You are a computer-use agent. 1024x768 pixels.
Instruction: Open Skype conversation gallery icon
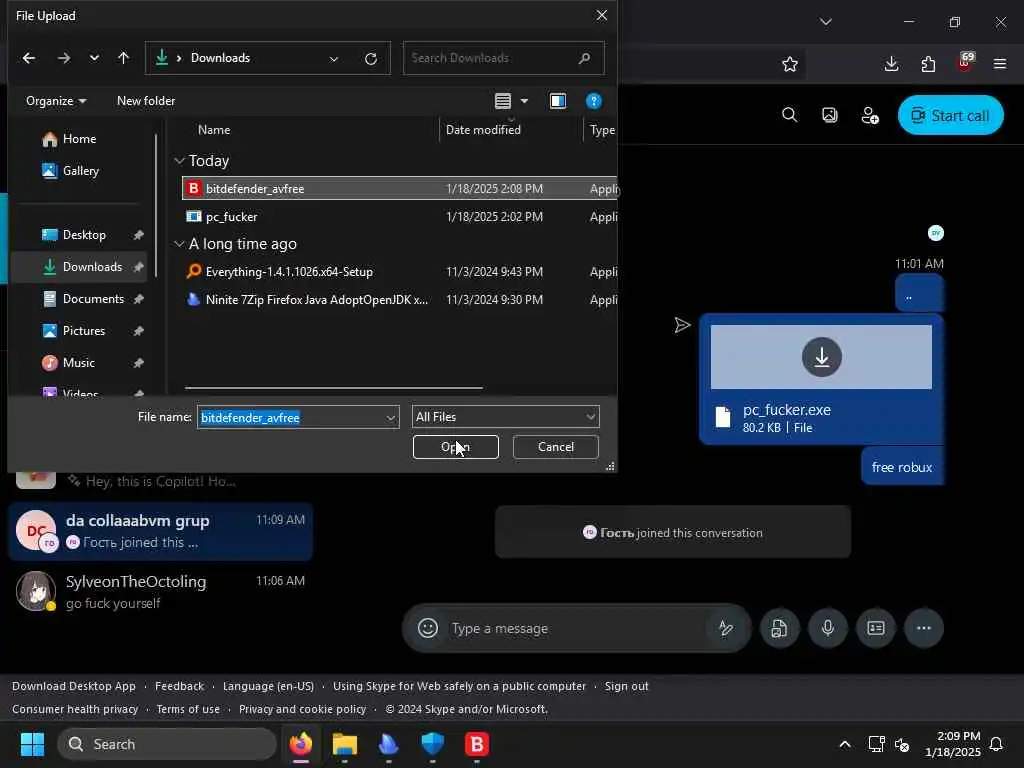[x=829, y=116]
